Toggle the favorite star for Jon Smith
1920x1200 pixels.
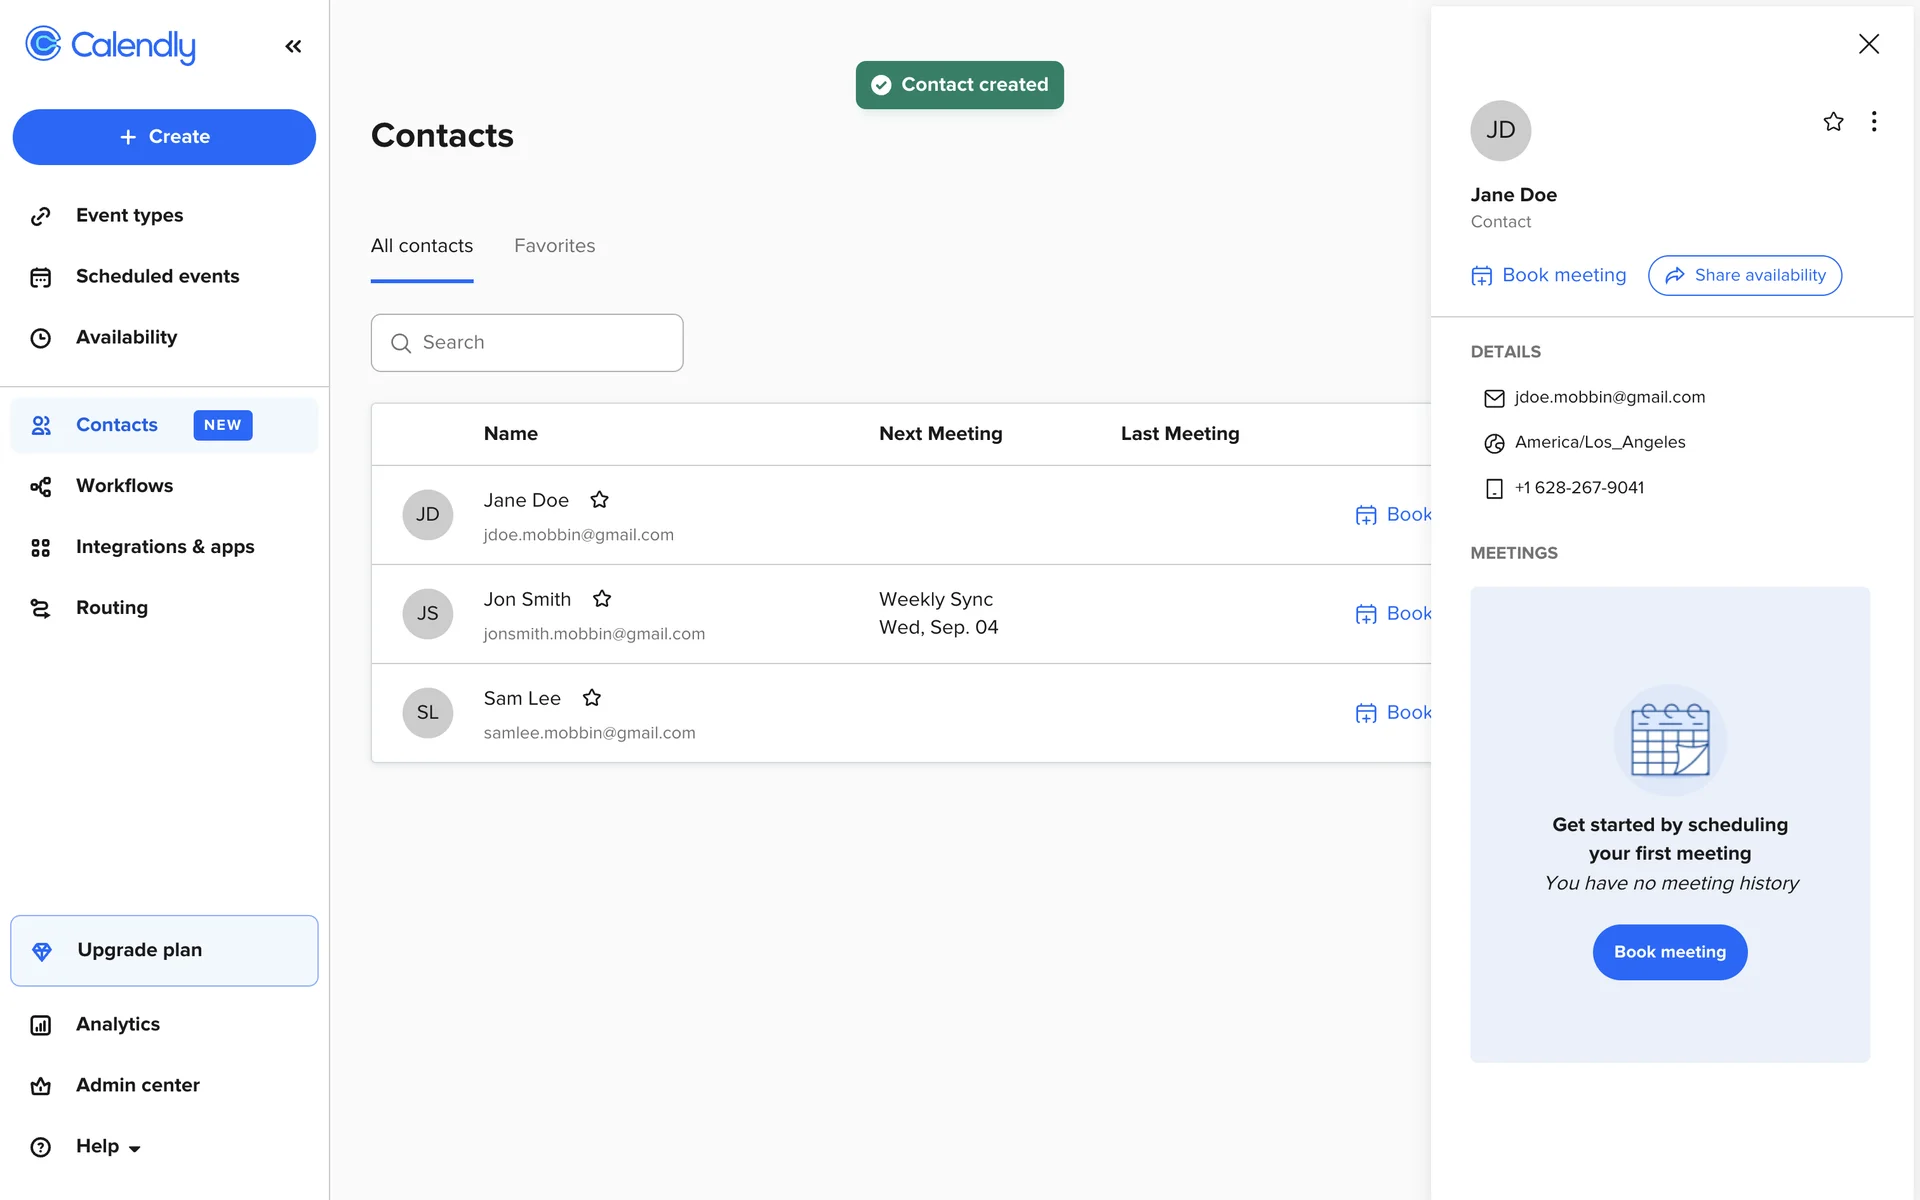tap(601, 599)
